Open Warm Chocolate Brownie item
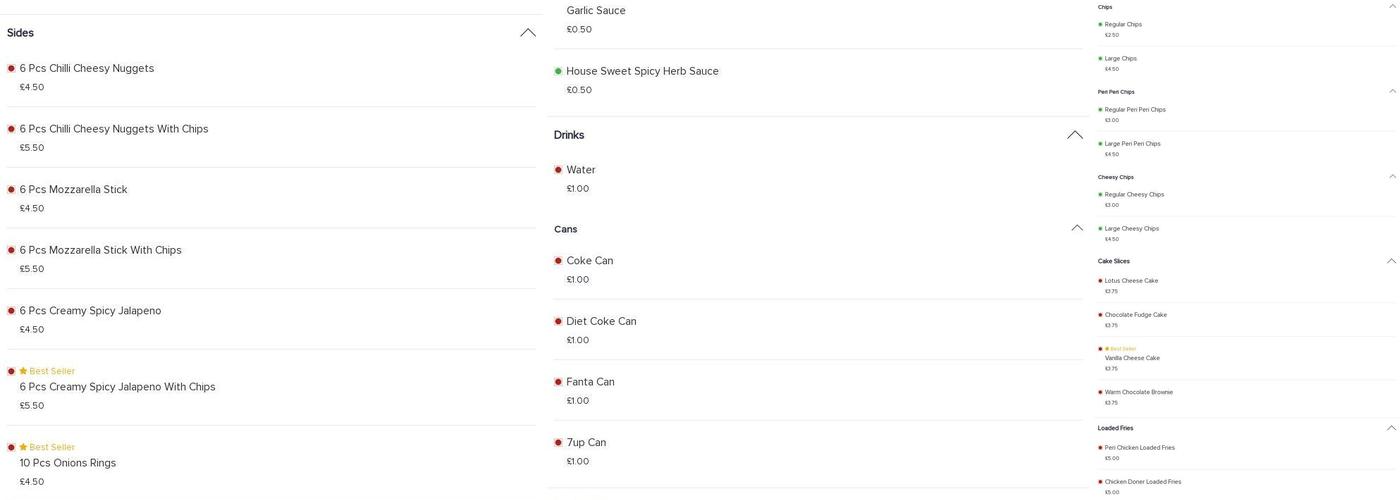Screen dimensions: 1400x500 pos(1138,392)
